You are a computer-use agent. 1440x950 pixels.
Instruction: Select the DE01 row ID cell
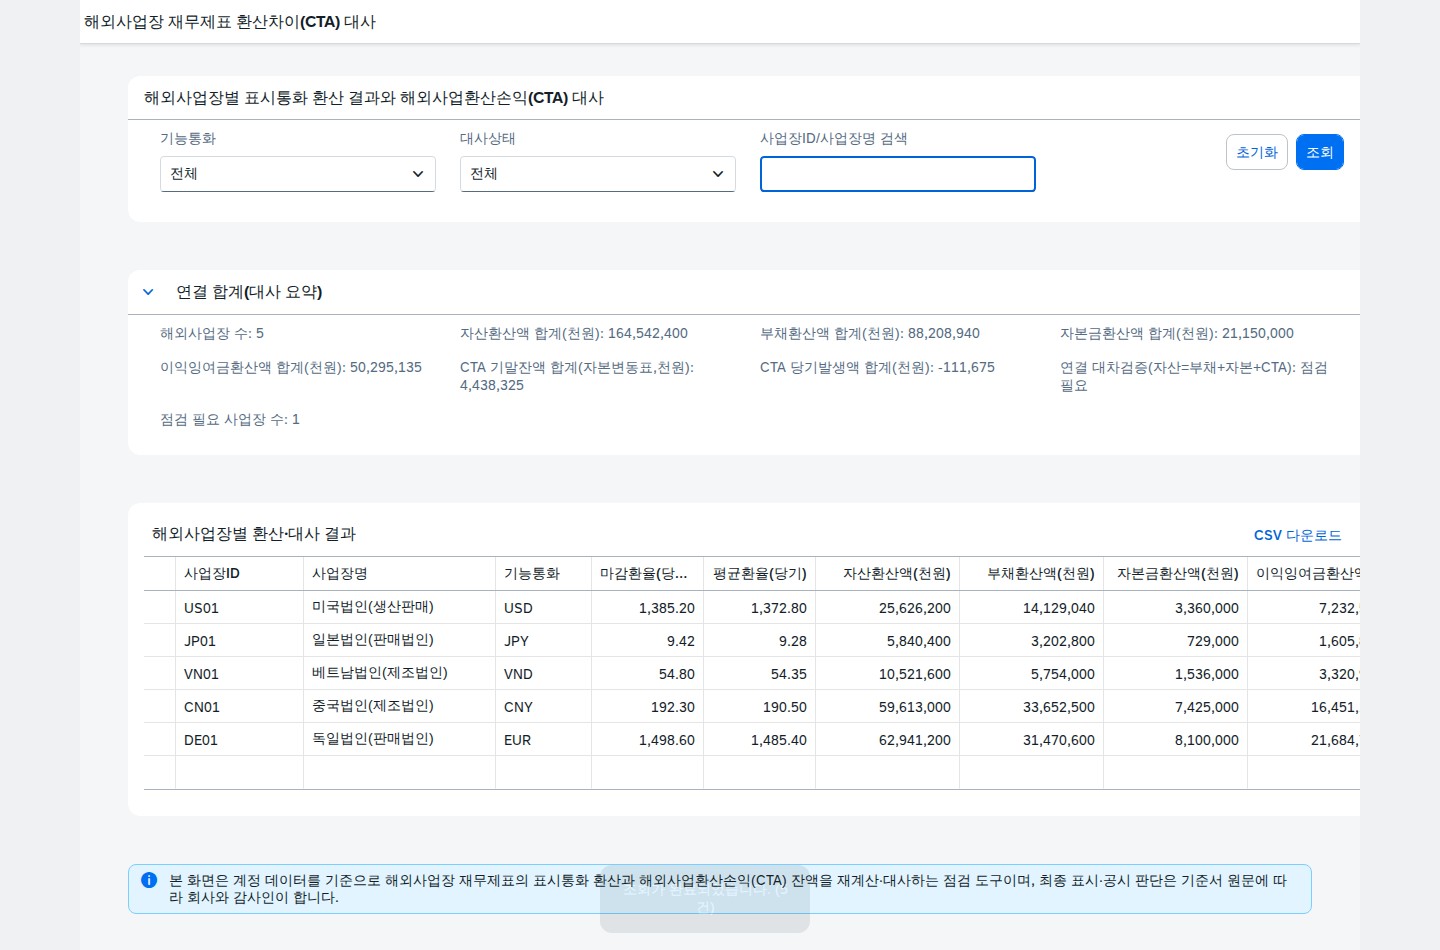[240, 740]
